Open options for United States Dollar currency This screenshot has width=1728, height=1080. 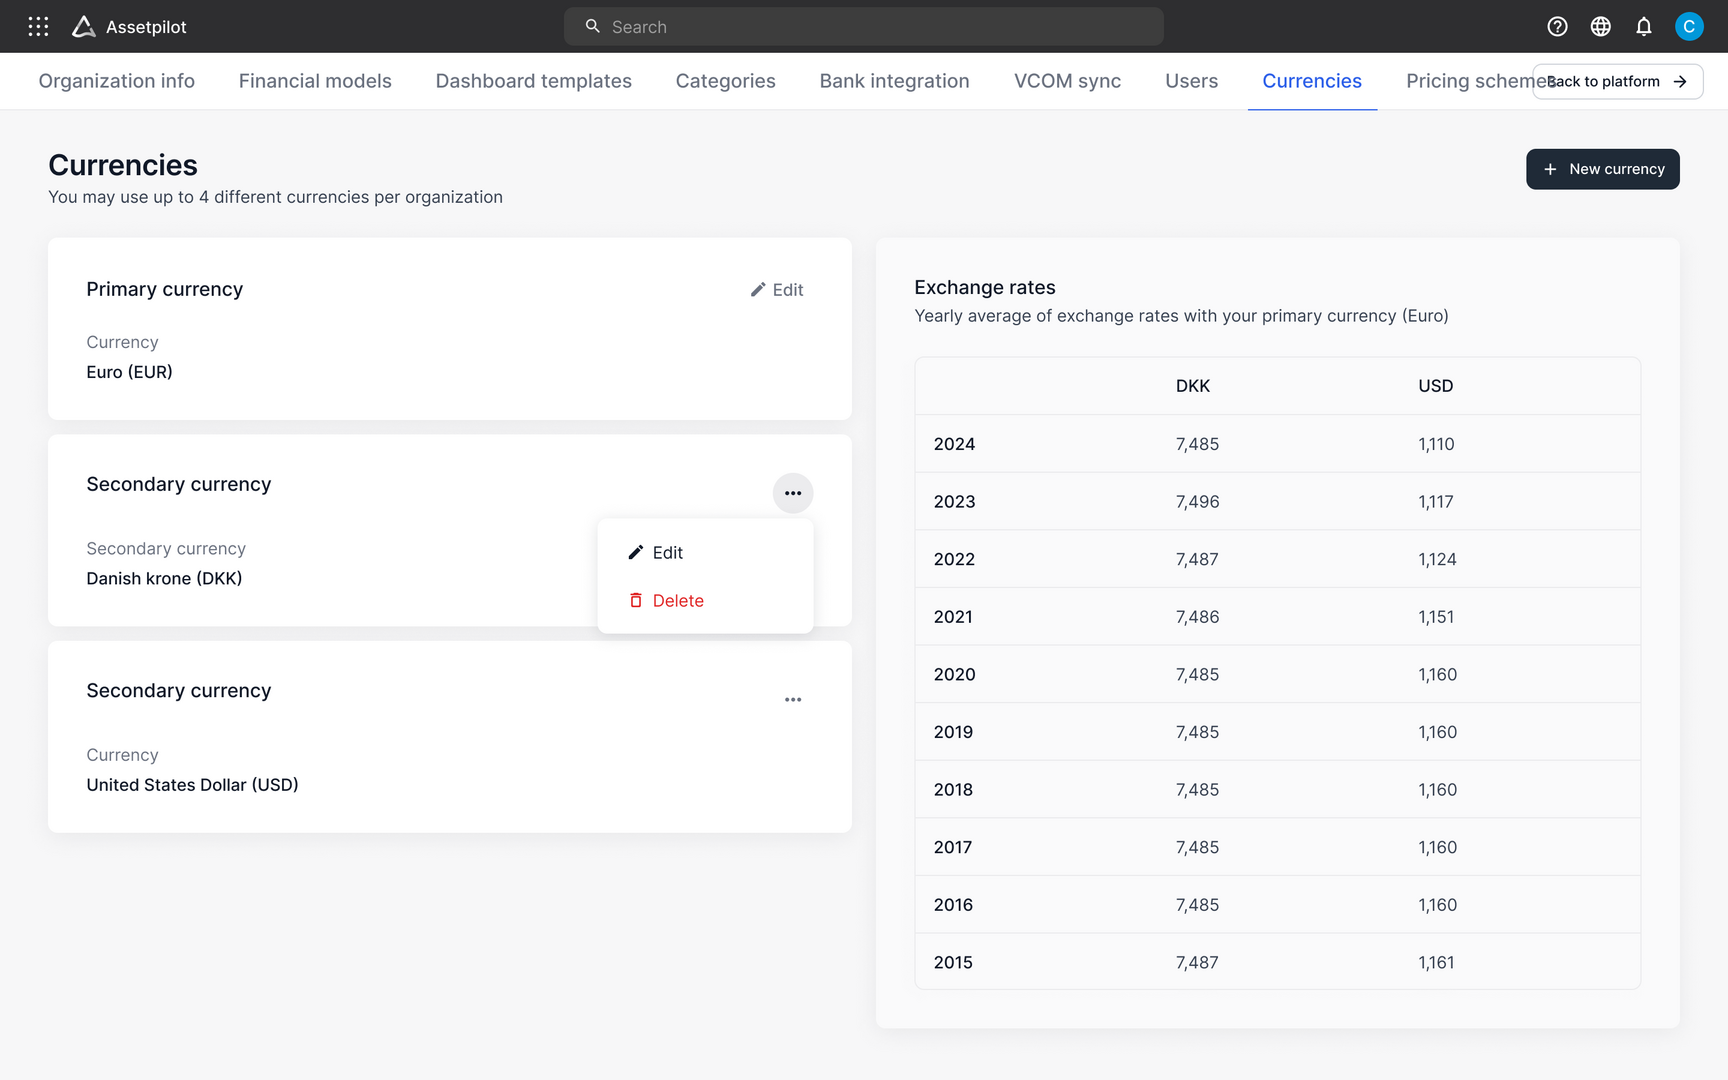(x=793, y=700)
